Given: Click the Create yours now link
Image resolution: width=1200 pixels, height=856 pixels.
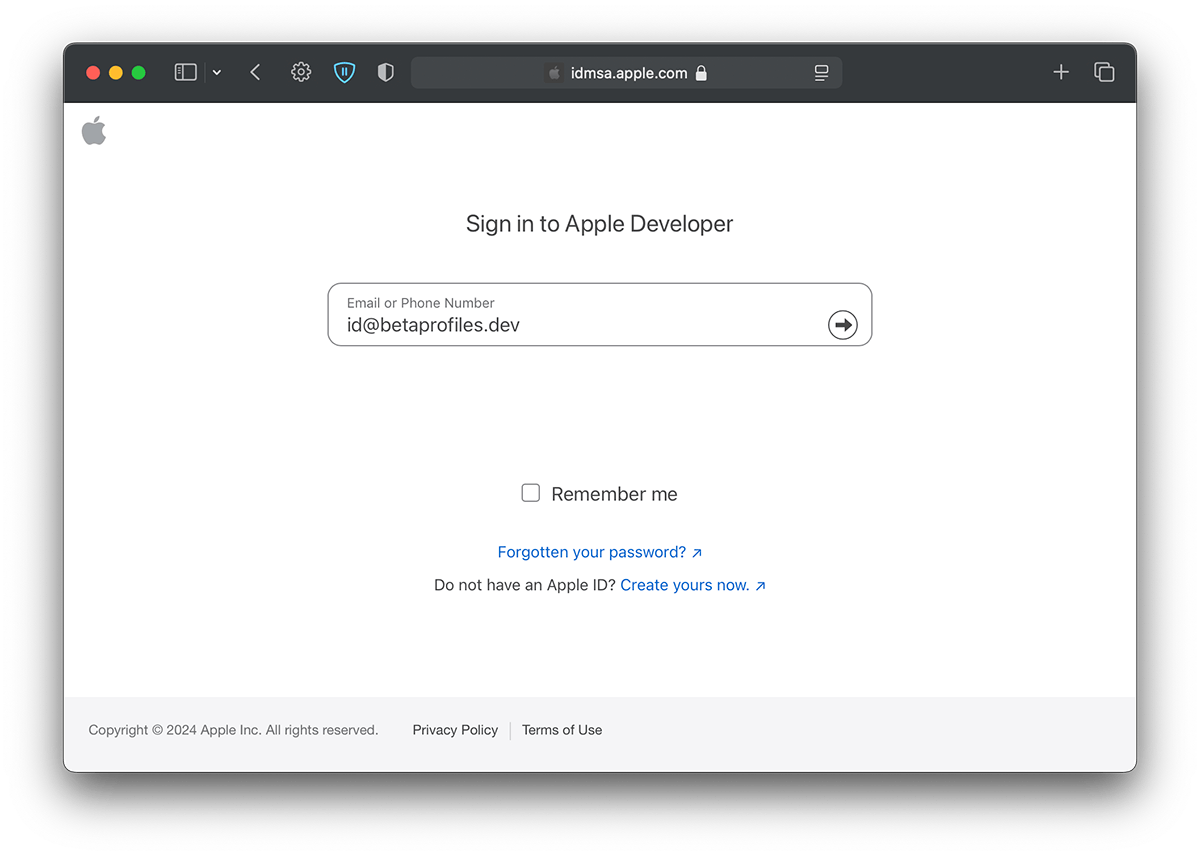Looking at the screenshot, I should click(693, 585).
